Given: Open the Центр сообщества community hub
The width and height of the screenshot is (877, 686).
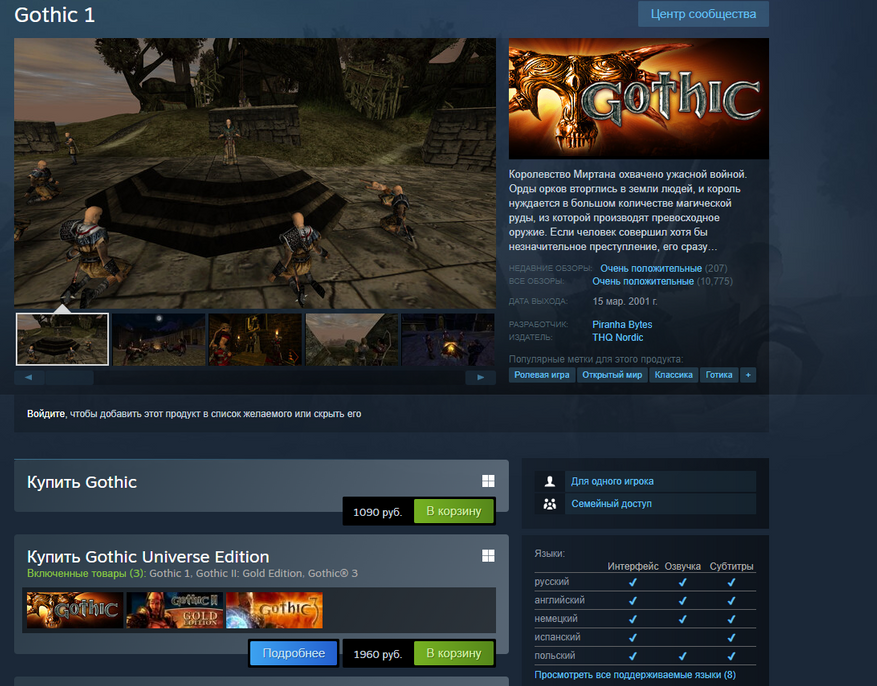Looking at the screenshot, I should (x=703, y=14).
